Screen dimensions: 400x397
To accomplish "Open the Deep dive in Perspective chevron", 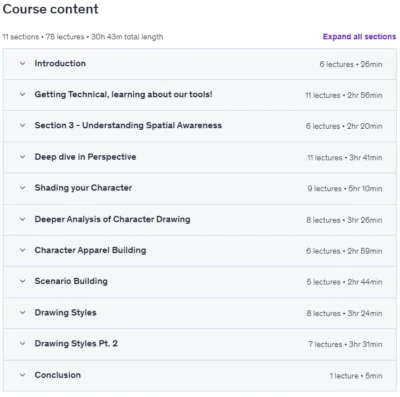I will (x=22, y=157).
